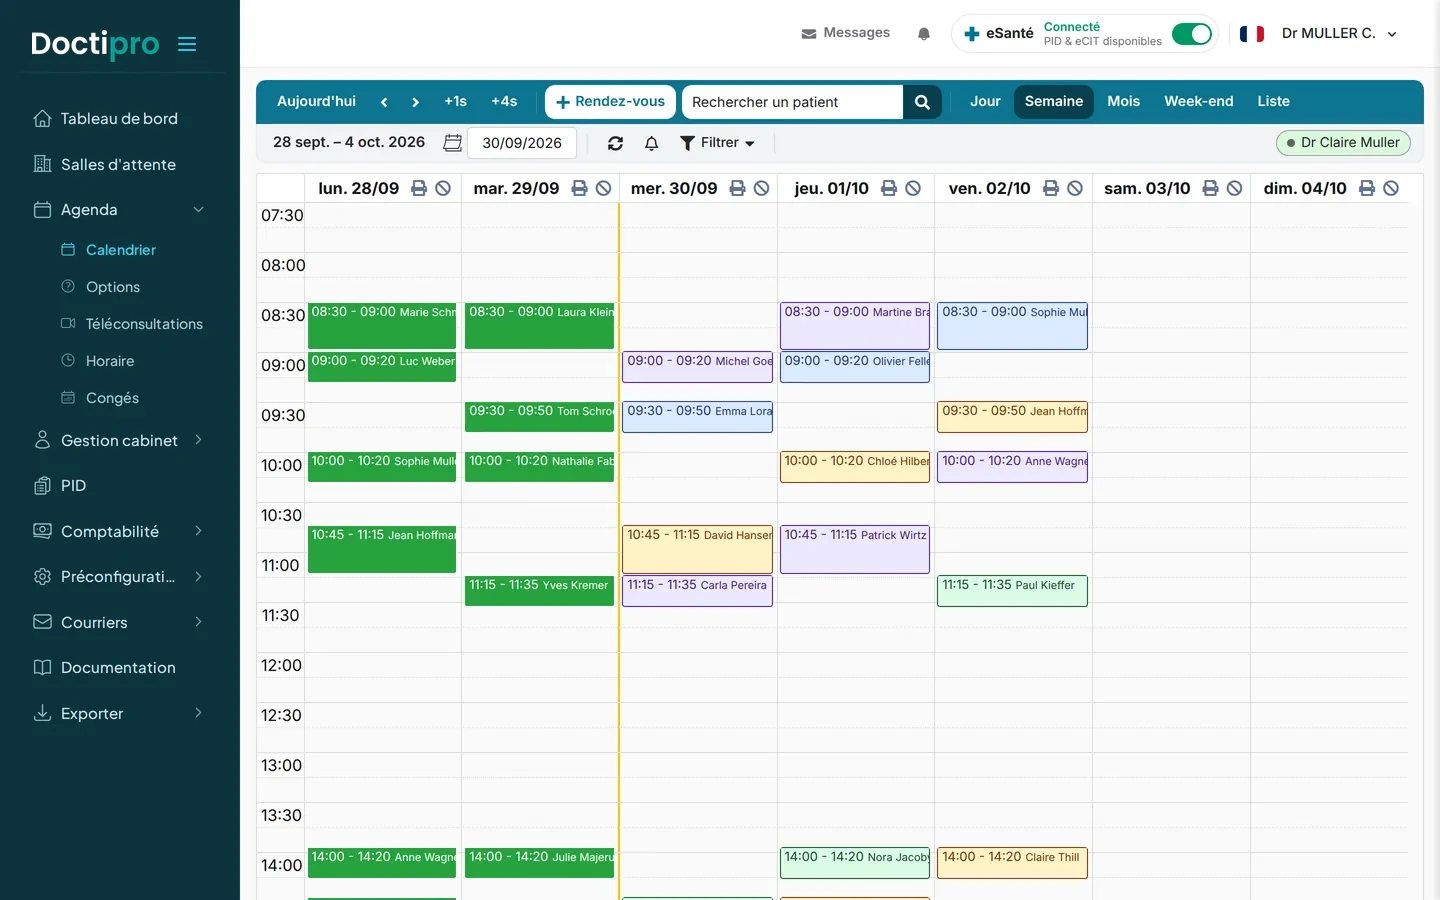Jump forward one week with +1s
This screenshot has height=900, width=1440.
[x=456, y=102]
